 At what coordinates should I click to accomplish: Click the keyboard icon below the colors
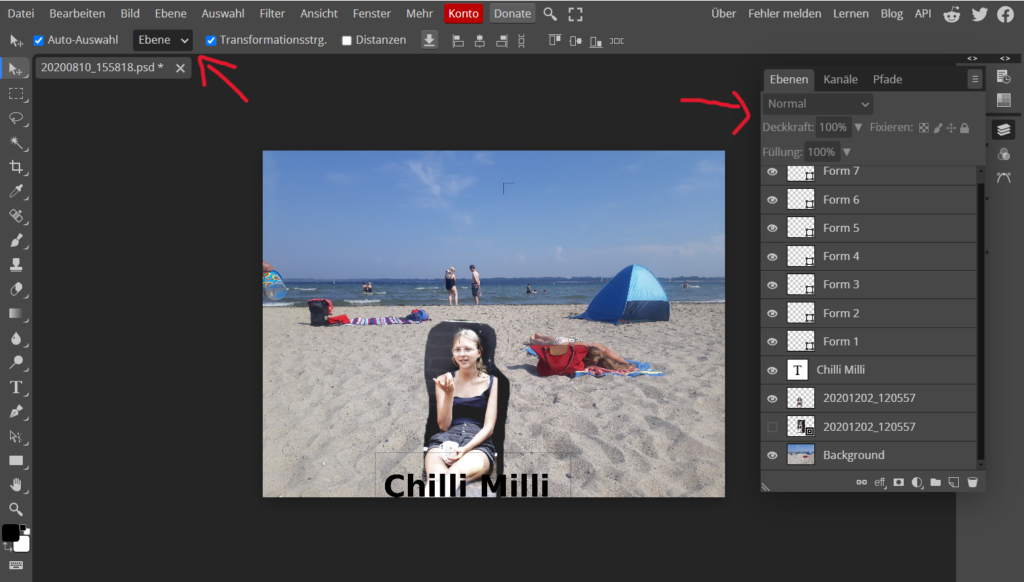(x=16, y=565)
